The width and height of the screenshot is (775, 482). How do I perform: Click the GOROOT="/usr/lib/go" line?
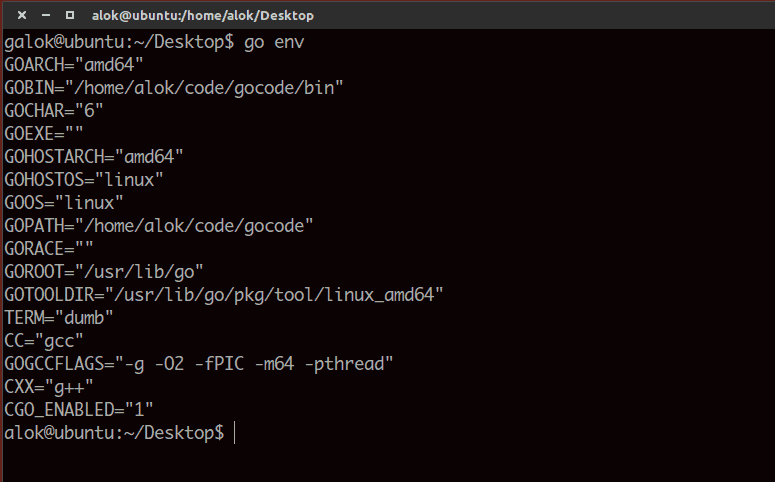click(x=104, y=271)
